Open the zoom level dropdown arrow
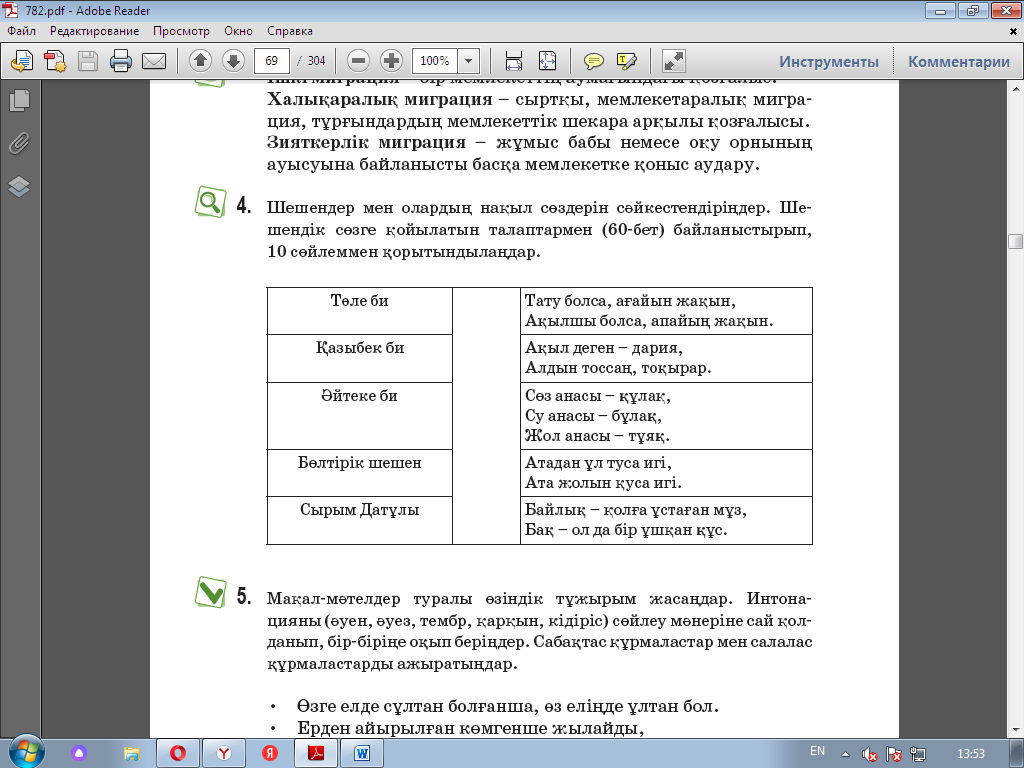Viewport: 1024px width, 768px height. pos(468,61)
